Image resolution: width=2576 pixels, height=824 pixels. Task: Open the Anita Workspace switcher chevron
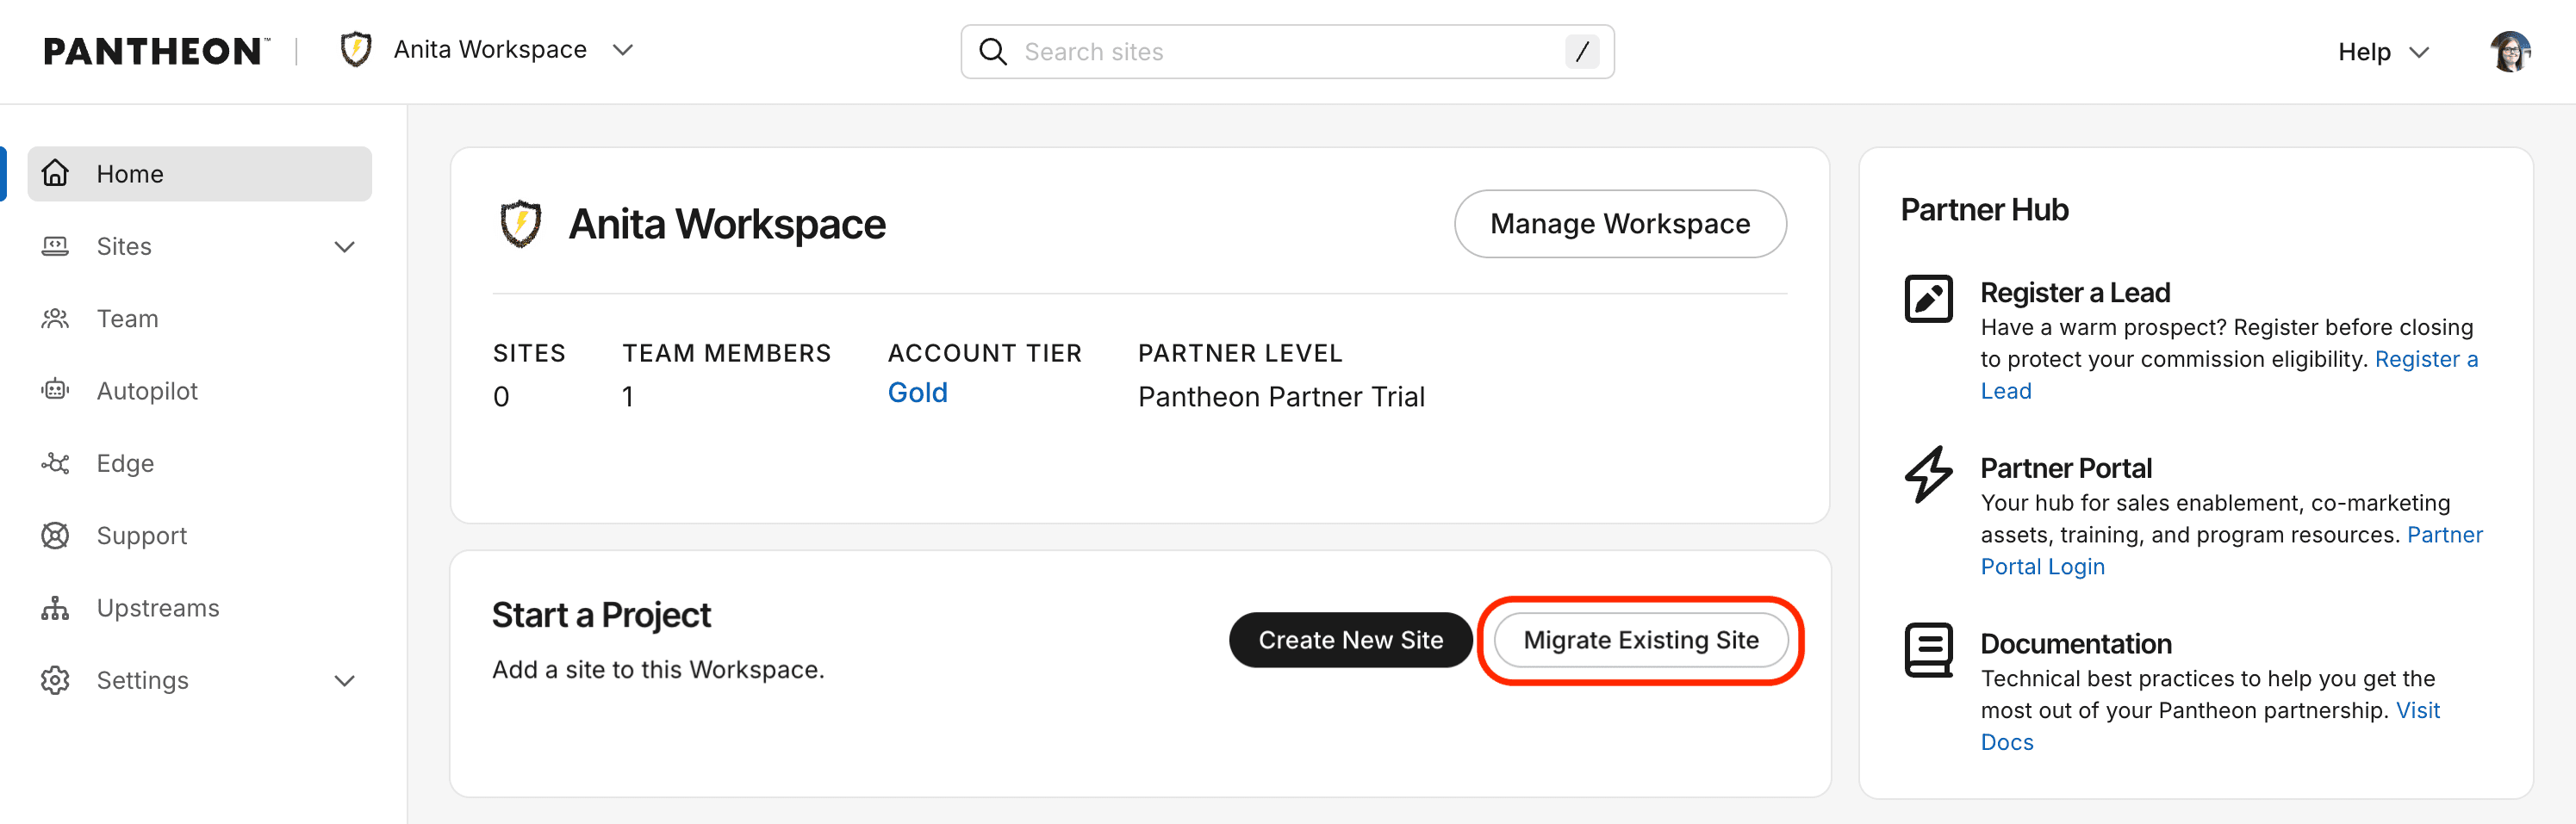623,50
